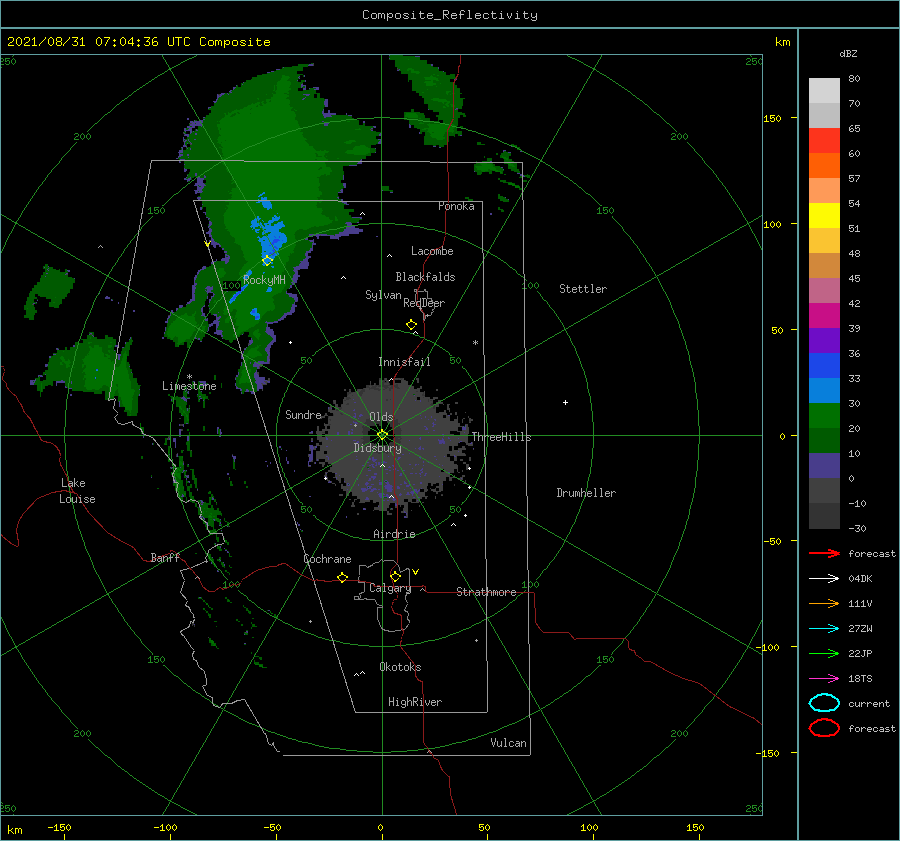Click the Lake Louise label
Screen dimensions: 900x841
(x=77, y=491)
